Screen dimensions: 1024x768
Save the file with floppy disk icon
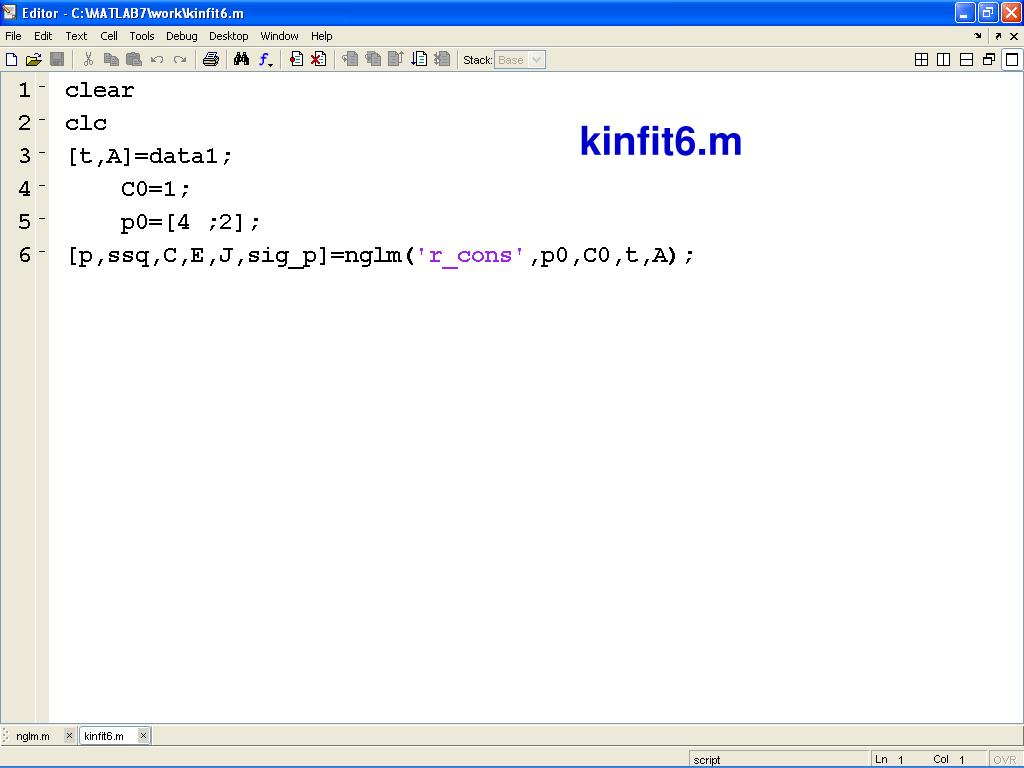[57, 60]
